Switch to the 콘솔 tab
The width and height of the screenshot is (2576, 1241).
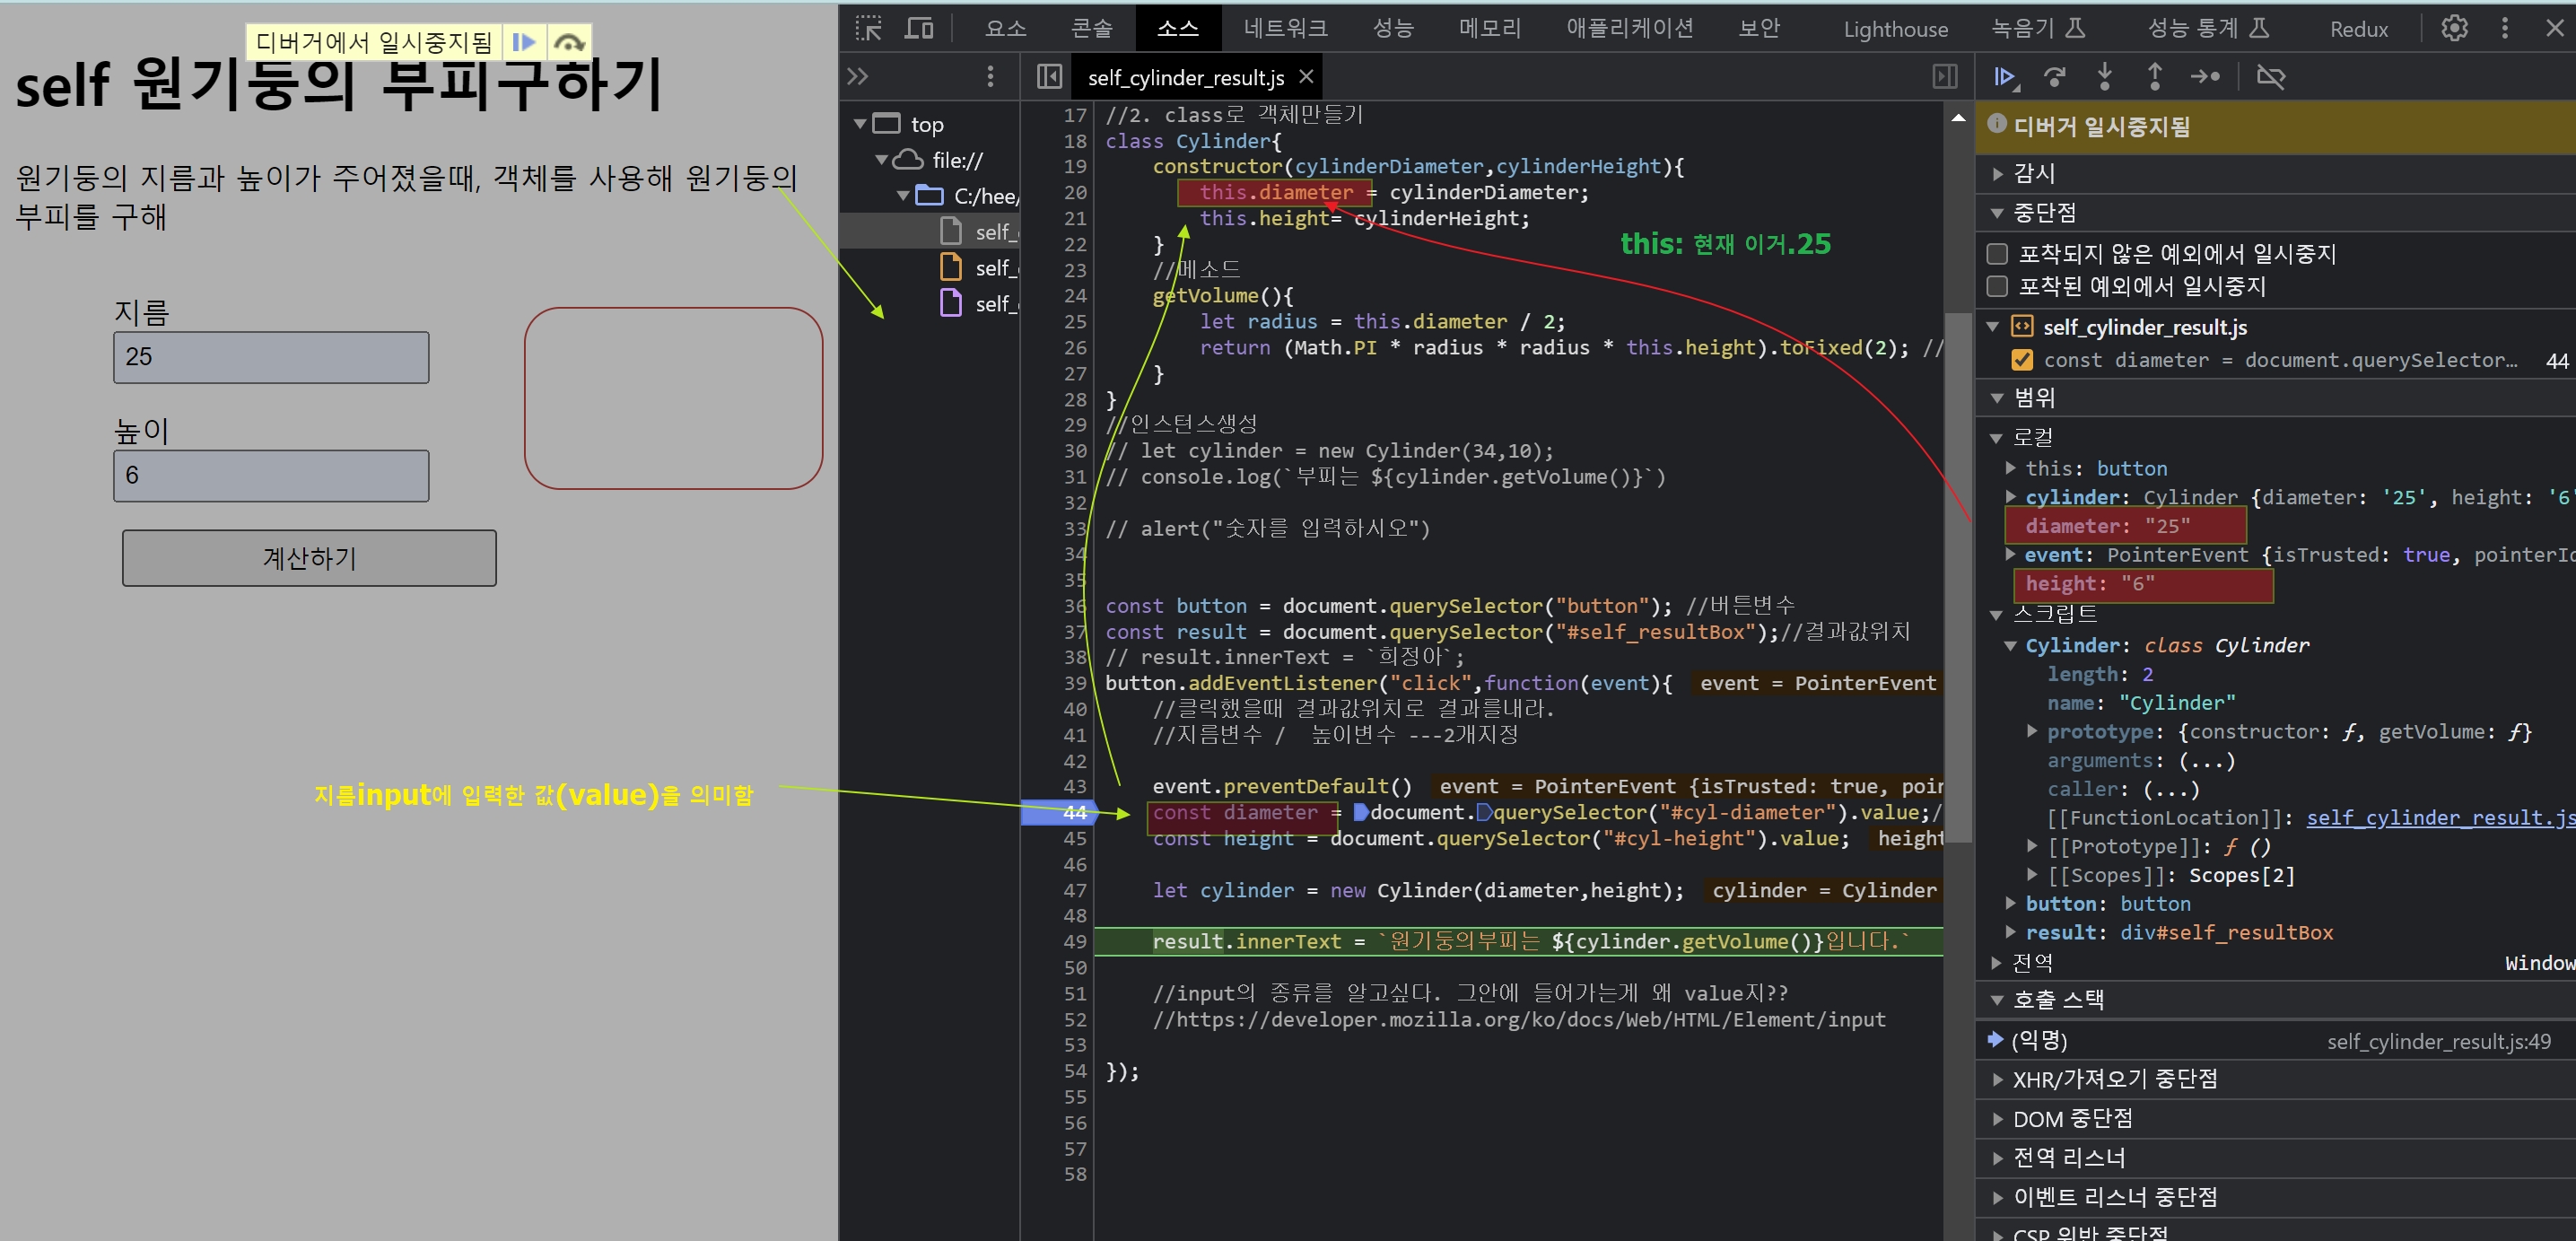(x=1091, y=28)
